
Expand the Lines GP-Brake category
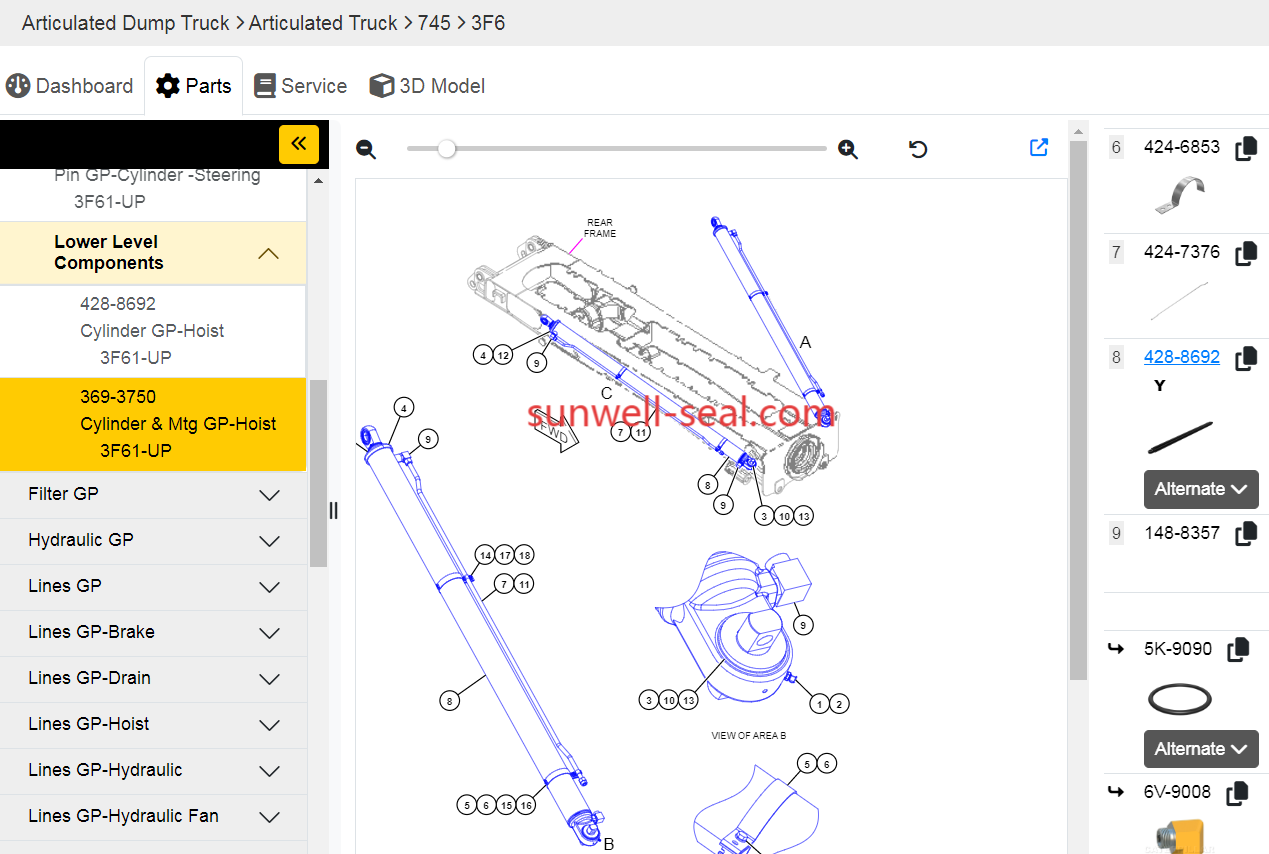pos(269,633)
